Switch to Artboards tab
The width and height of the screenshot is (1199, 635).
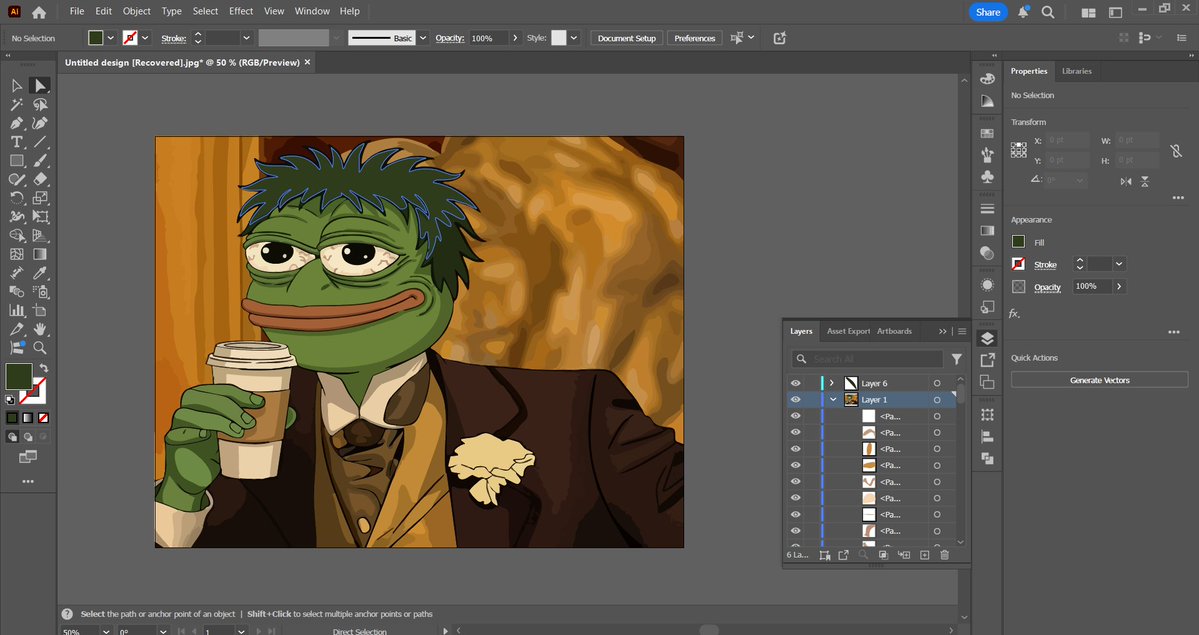[894, 331]
